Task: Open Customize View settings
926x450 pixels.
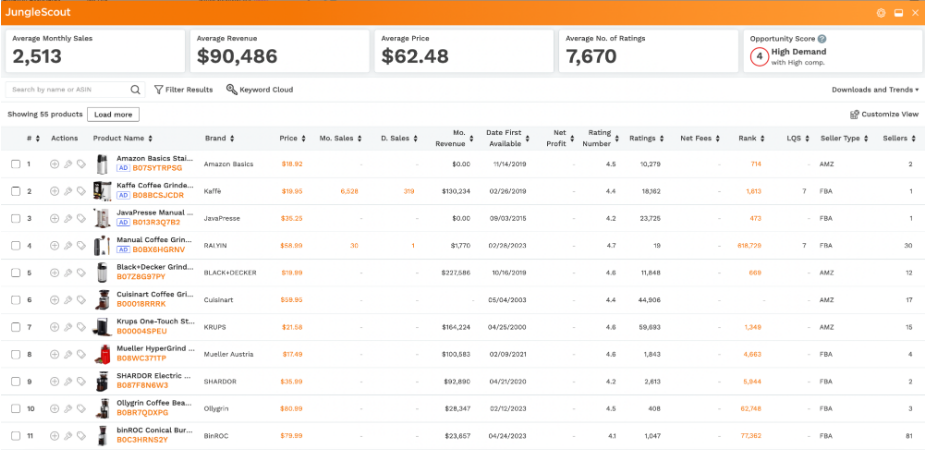Action: pos(884,115)
